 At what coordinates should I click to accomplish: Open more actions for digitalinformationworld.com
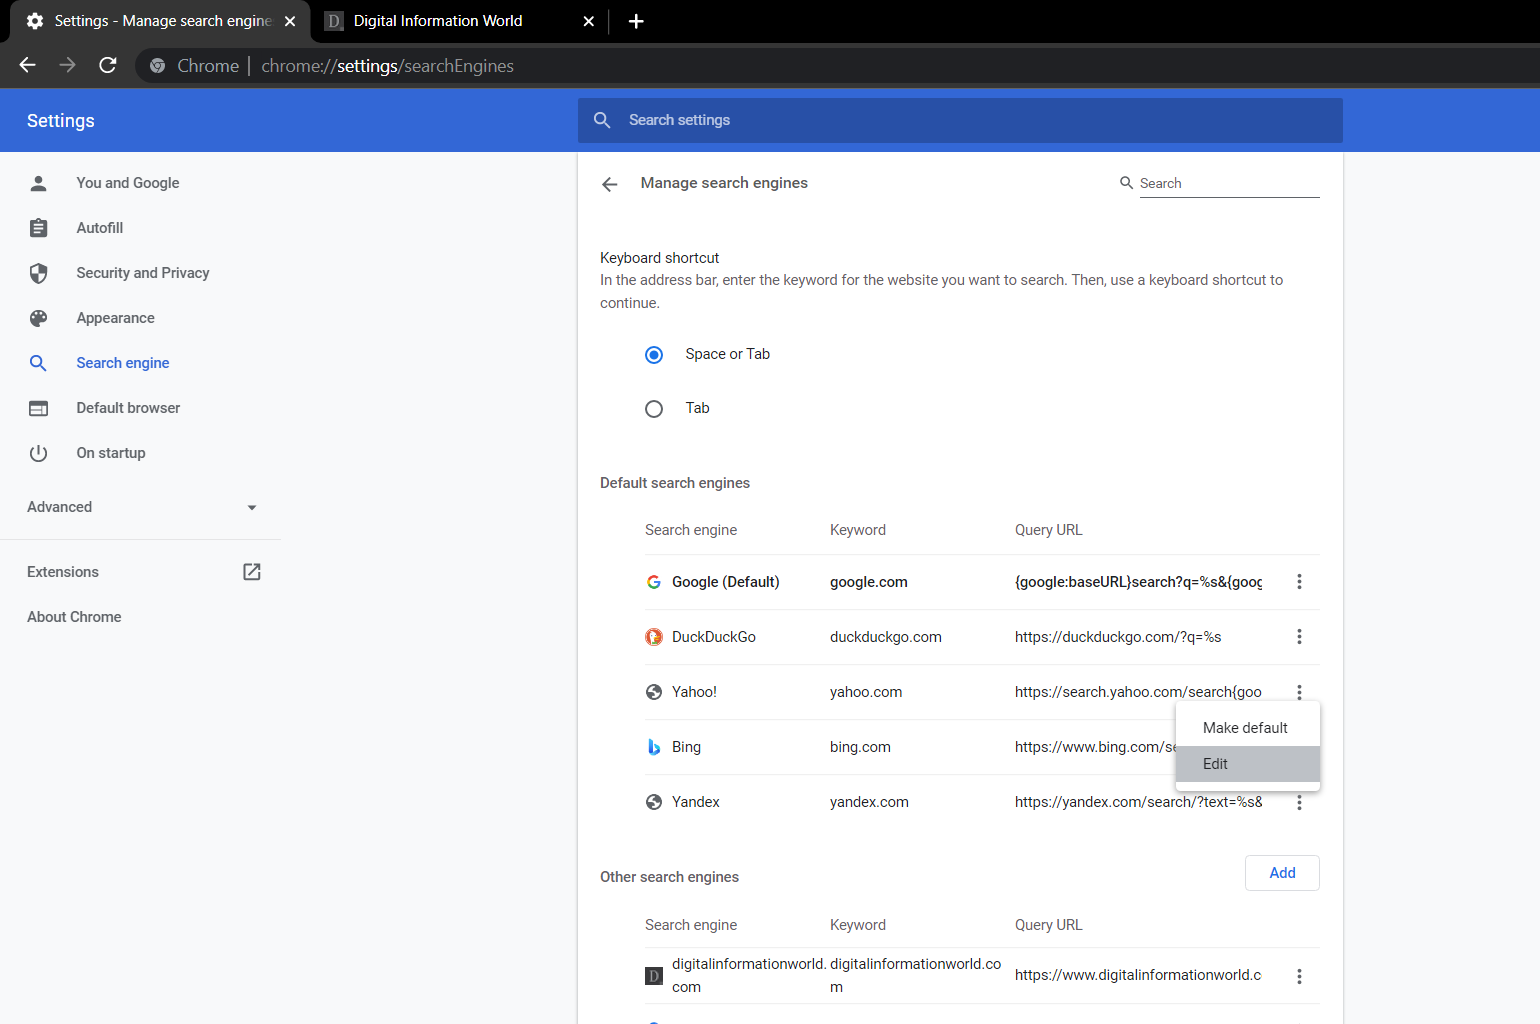pos(1299,976)
